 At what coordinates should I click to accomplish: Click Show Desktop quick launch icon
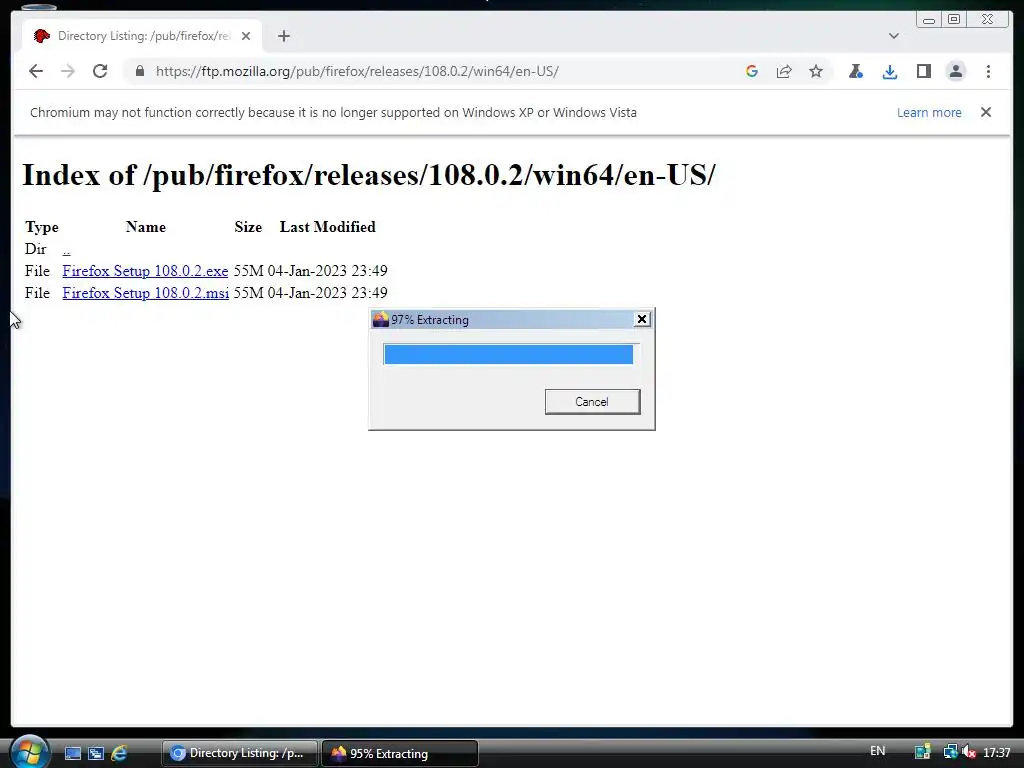point(73,753)
